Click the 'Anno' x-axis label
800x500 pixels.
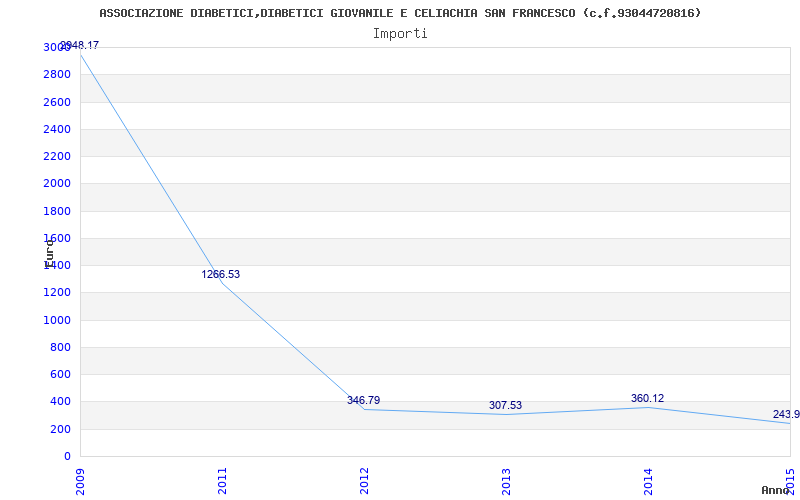(x=775, y=490)
